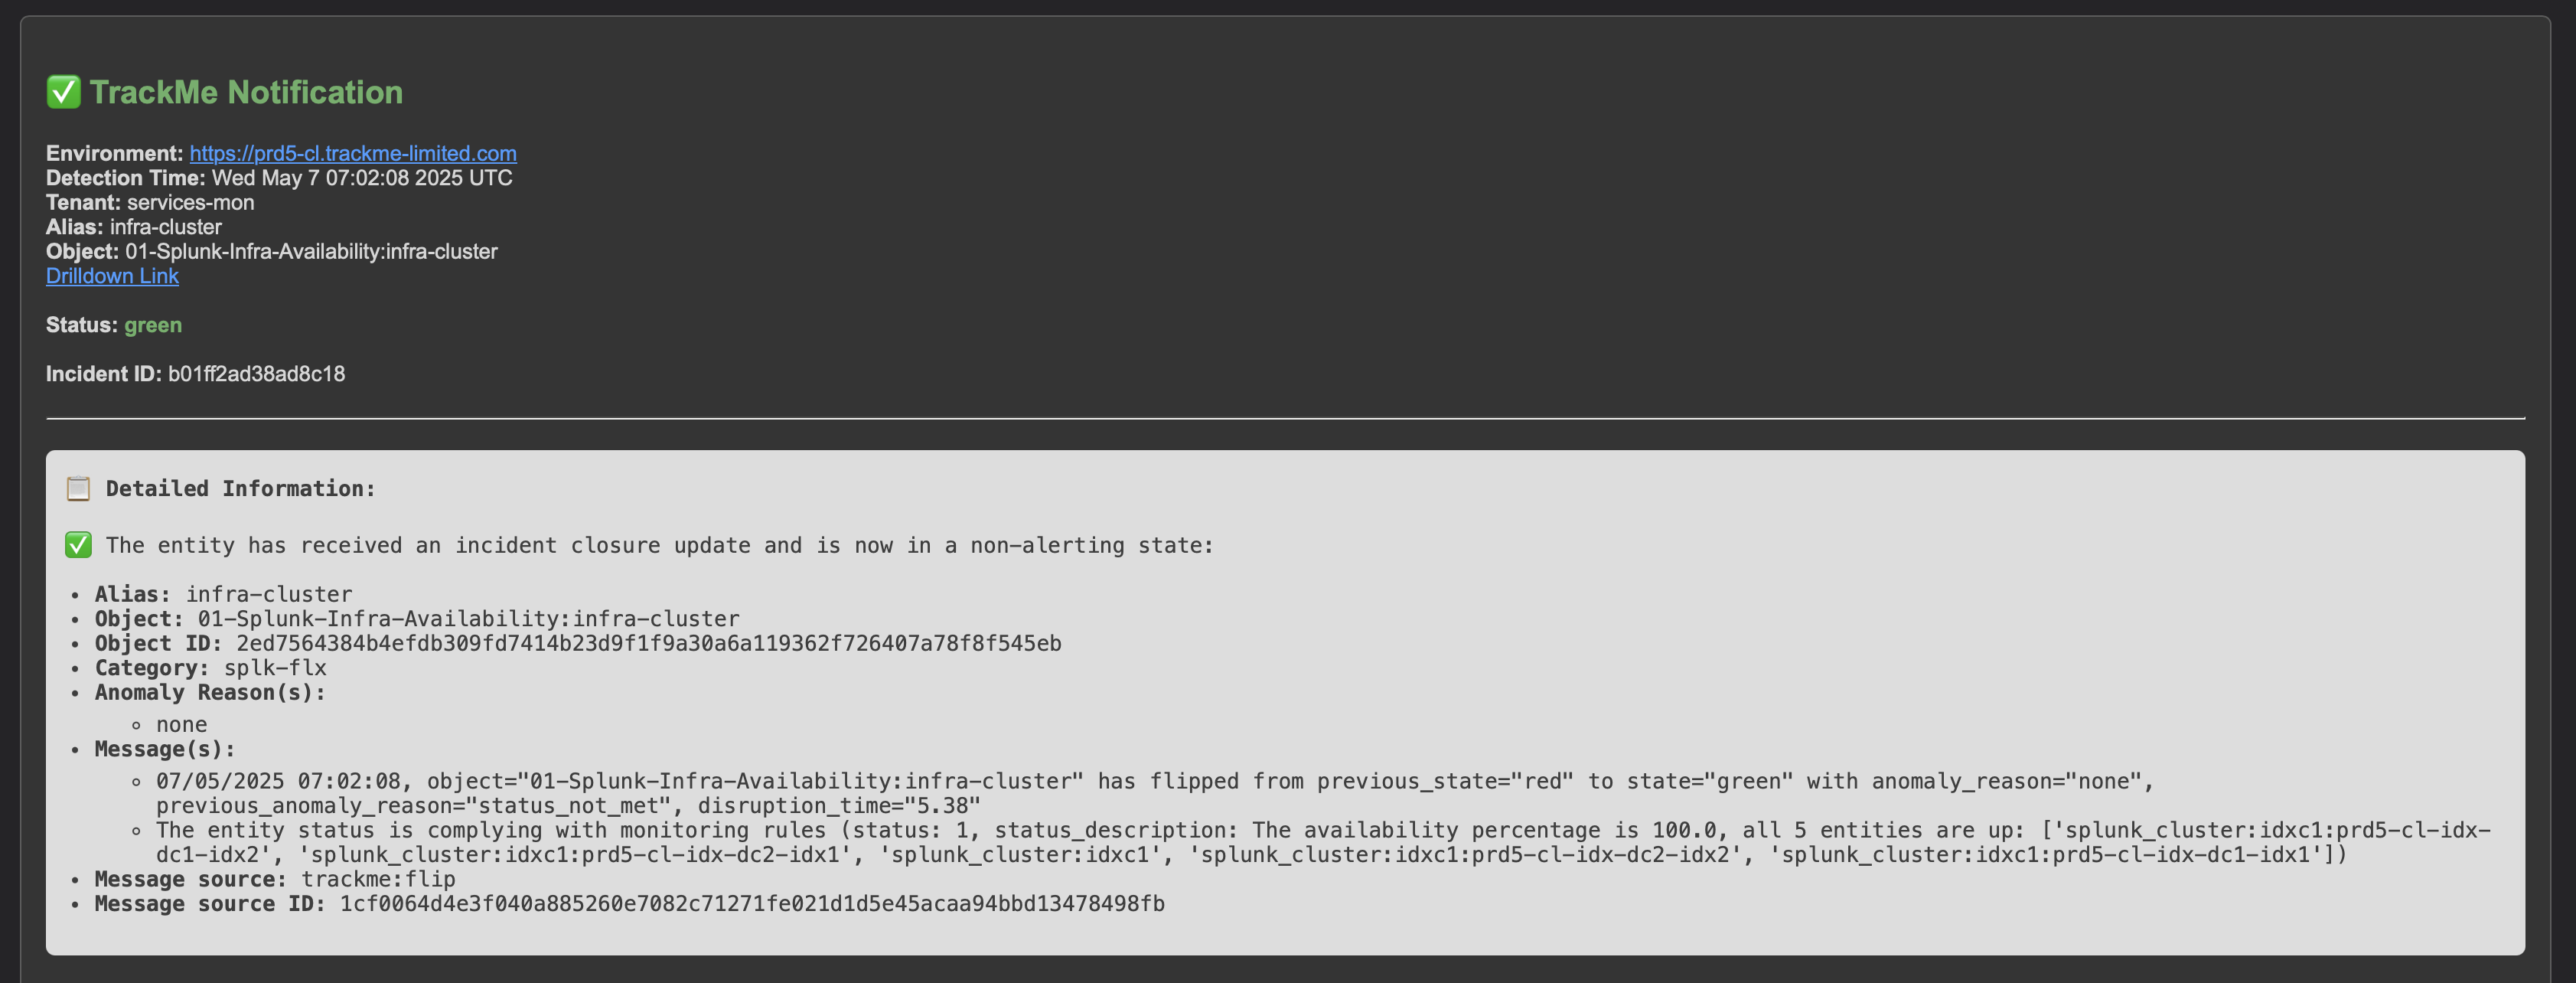Click the Detailed Information heading
Viewport: 2576px width, 983px height.
click(241, 488)
